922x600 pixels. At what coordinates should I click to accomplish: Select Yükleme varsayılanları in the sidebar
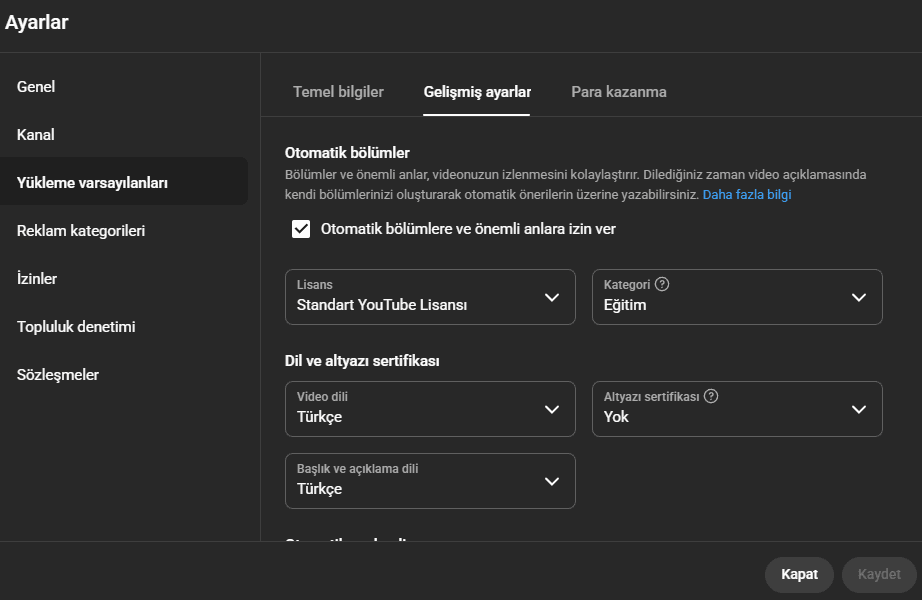click(x=92, y=183)
